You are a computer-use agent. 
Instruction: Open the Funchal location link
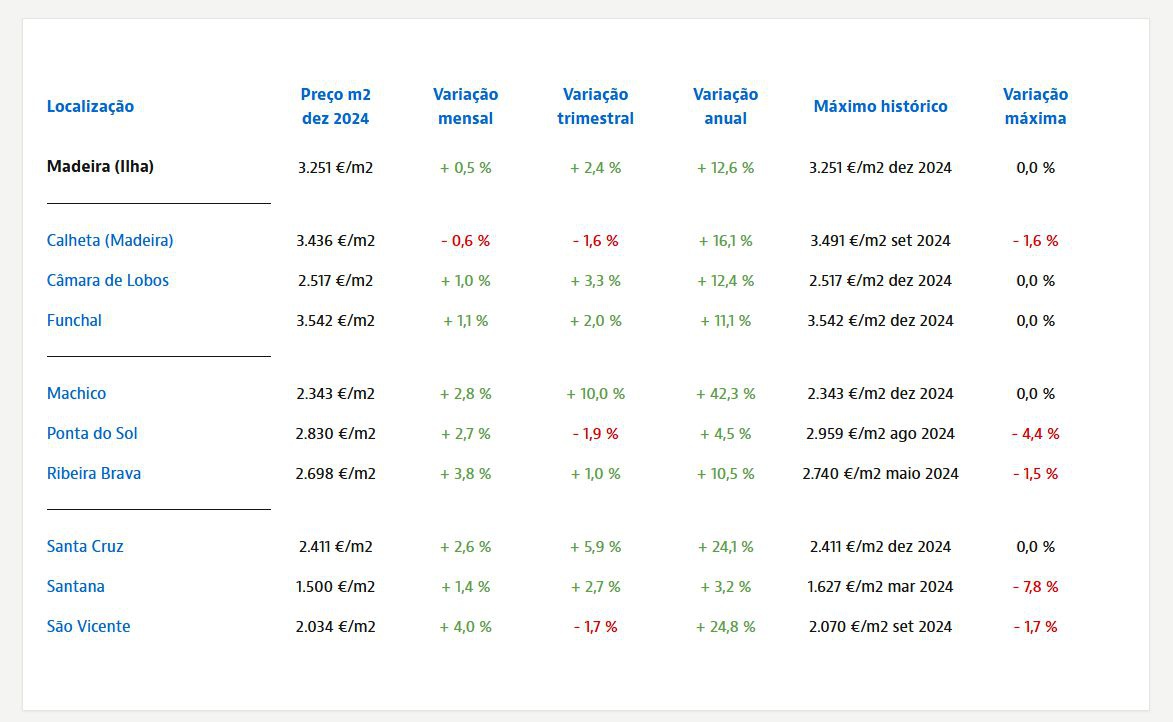click(x=74, y=321)
